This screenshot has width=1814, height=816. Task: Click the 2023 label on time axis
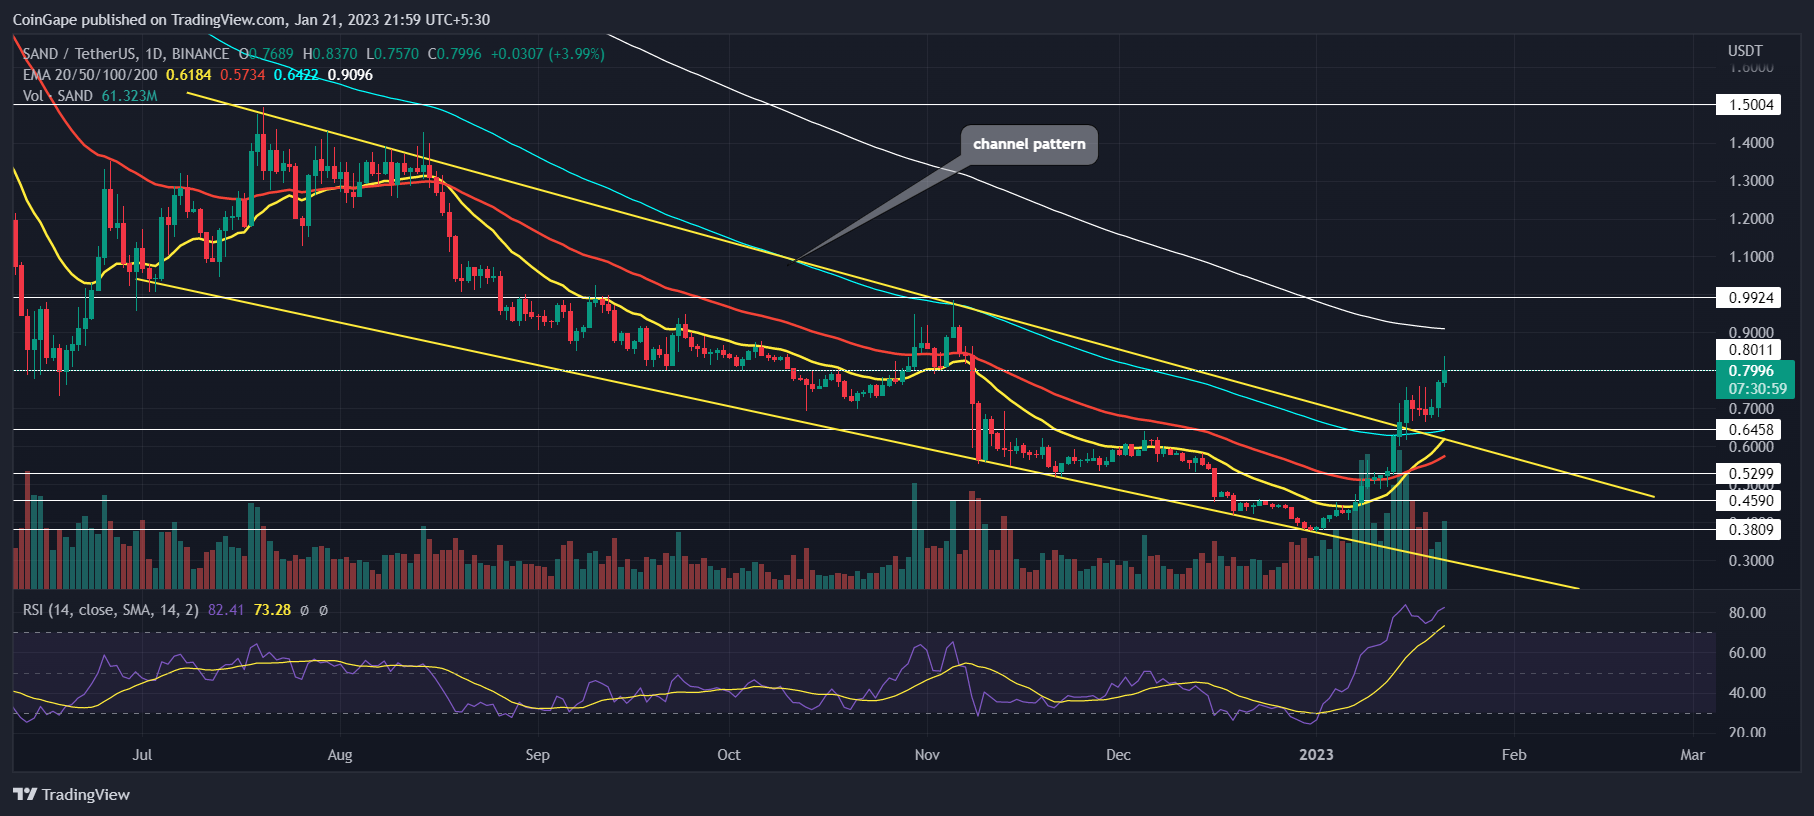(x=1316, y=754)
